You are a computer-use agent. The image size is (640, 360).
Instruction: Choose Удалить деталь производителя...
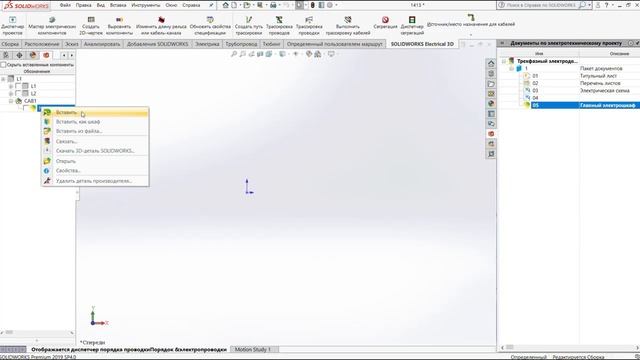95,180
